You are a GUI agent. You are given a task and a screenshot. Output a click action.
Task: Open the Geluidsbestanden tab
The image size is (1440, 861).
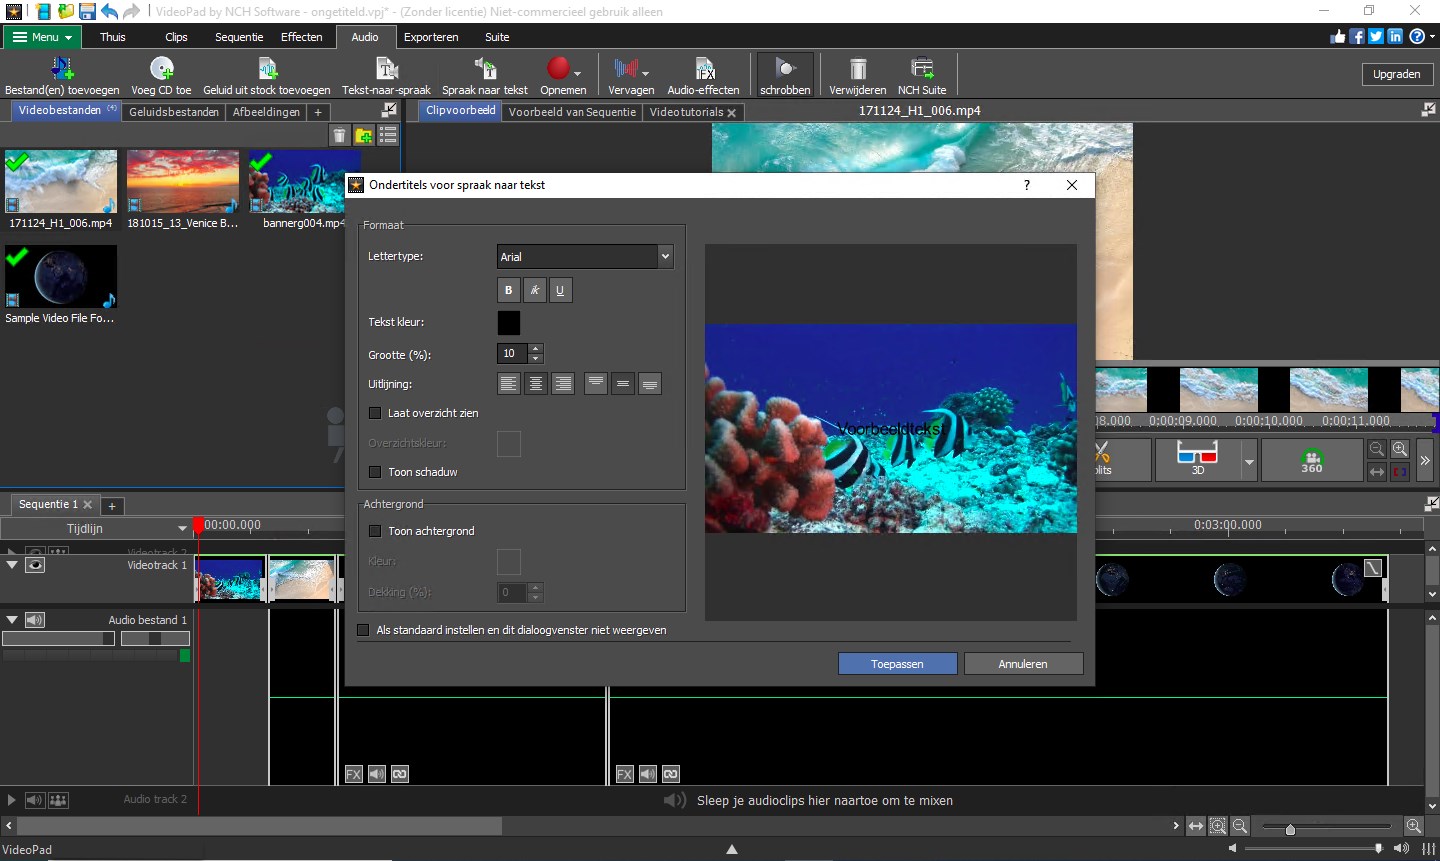173,111
